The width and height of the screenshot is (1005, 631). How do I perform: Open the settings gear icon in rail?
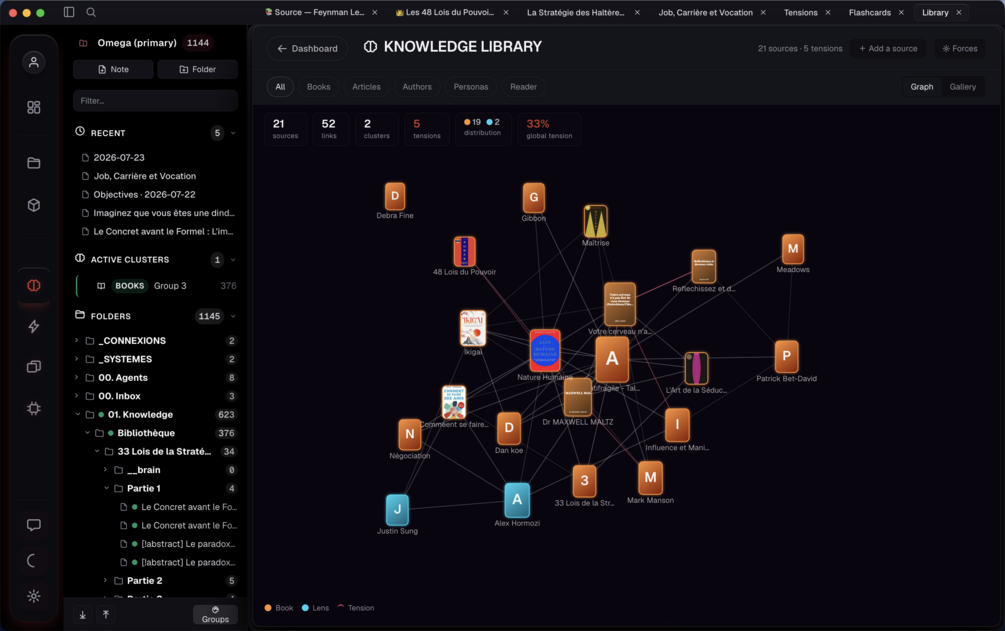(x=34, y=596)
